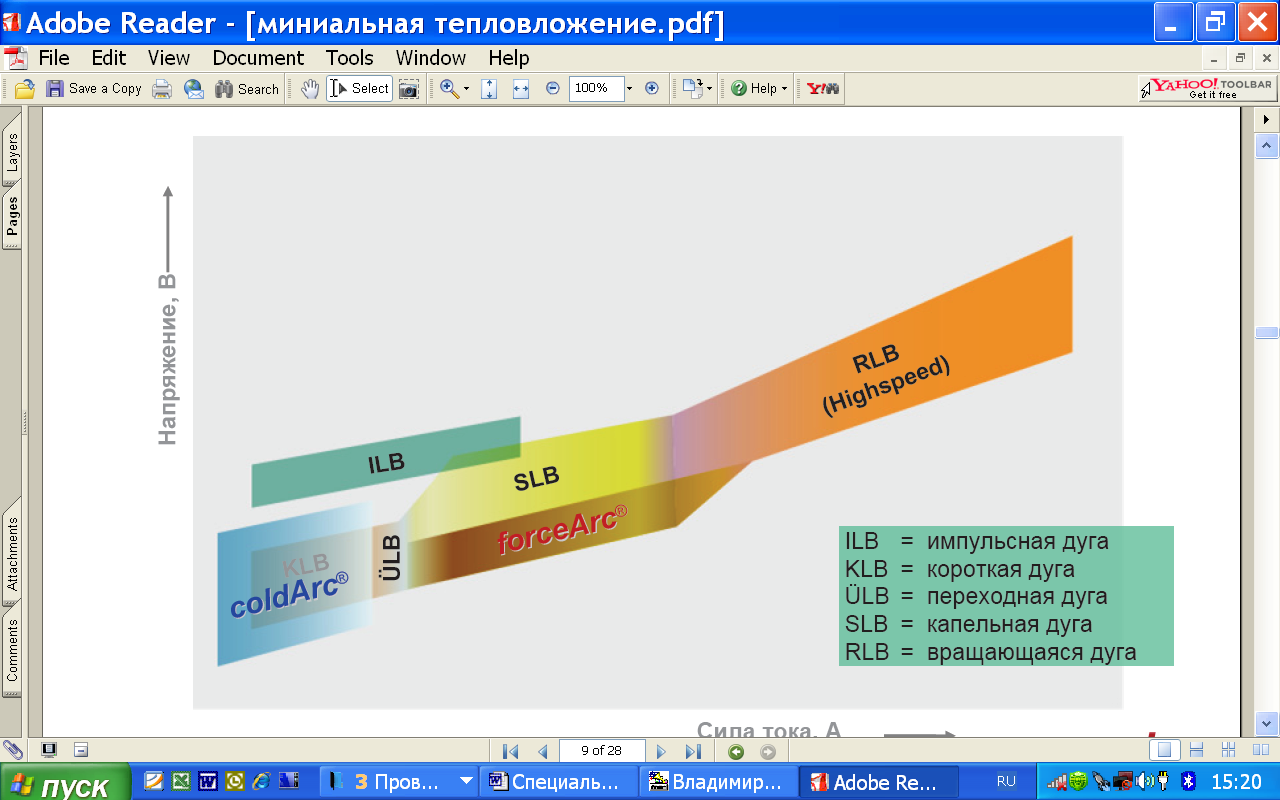Open the Tools menu
The image size is (1280, 800).
pyautogui.click(x=350, y=58)
